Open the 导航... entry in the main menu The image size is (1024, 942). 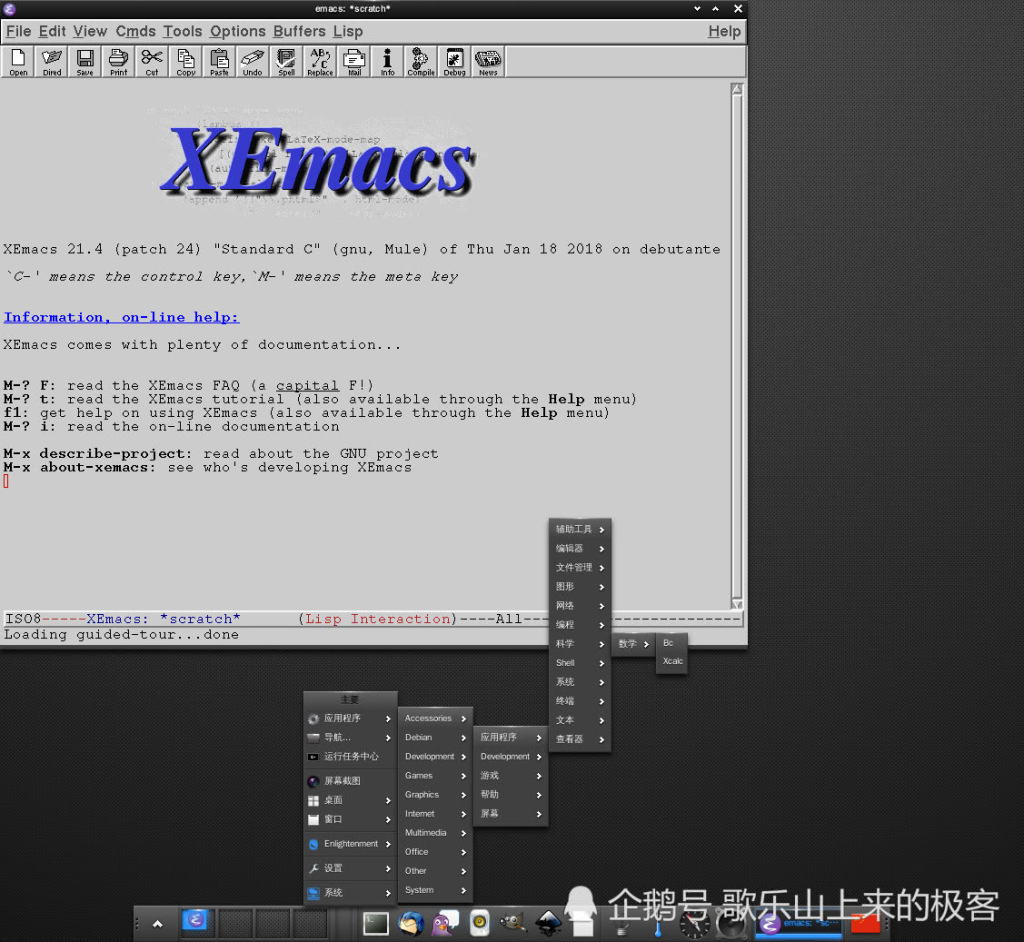[x=350, y=738]
